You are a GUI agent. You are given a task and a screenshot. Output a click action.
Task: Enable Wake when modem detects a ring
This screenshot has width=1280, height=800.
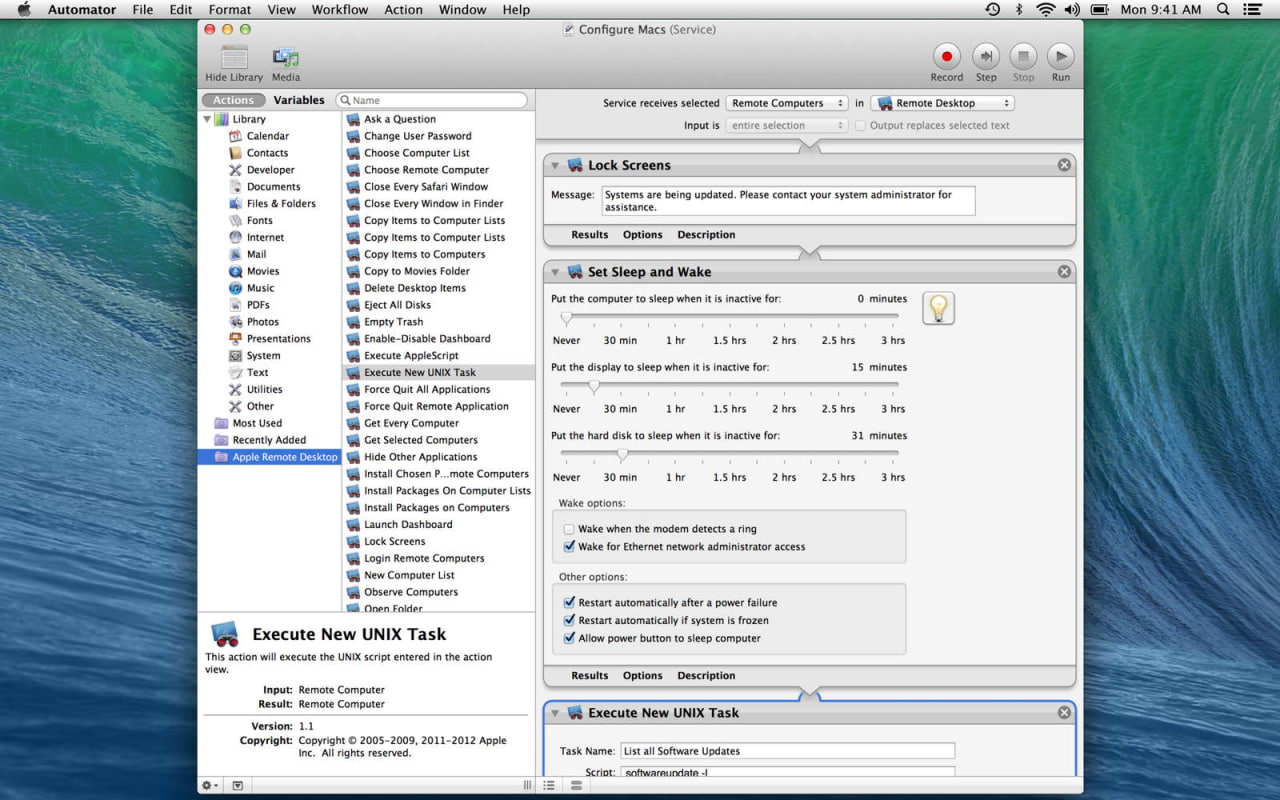pyautogui.click(x=569, y=529)
